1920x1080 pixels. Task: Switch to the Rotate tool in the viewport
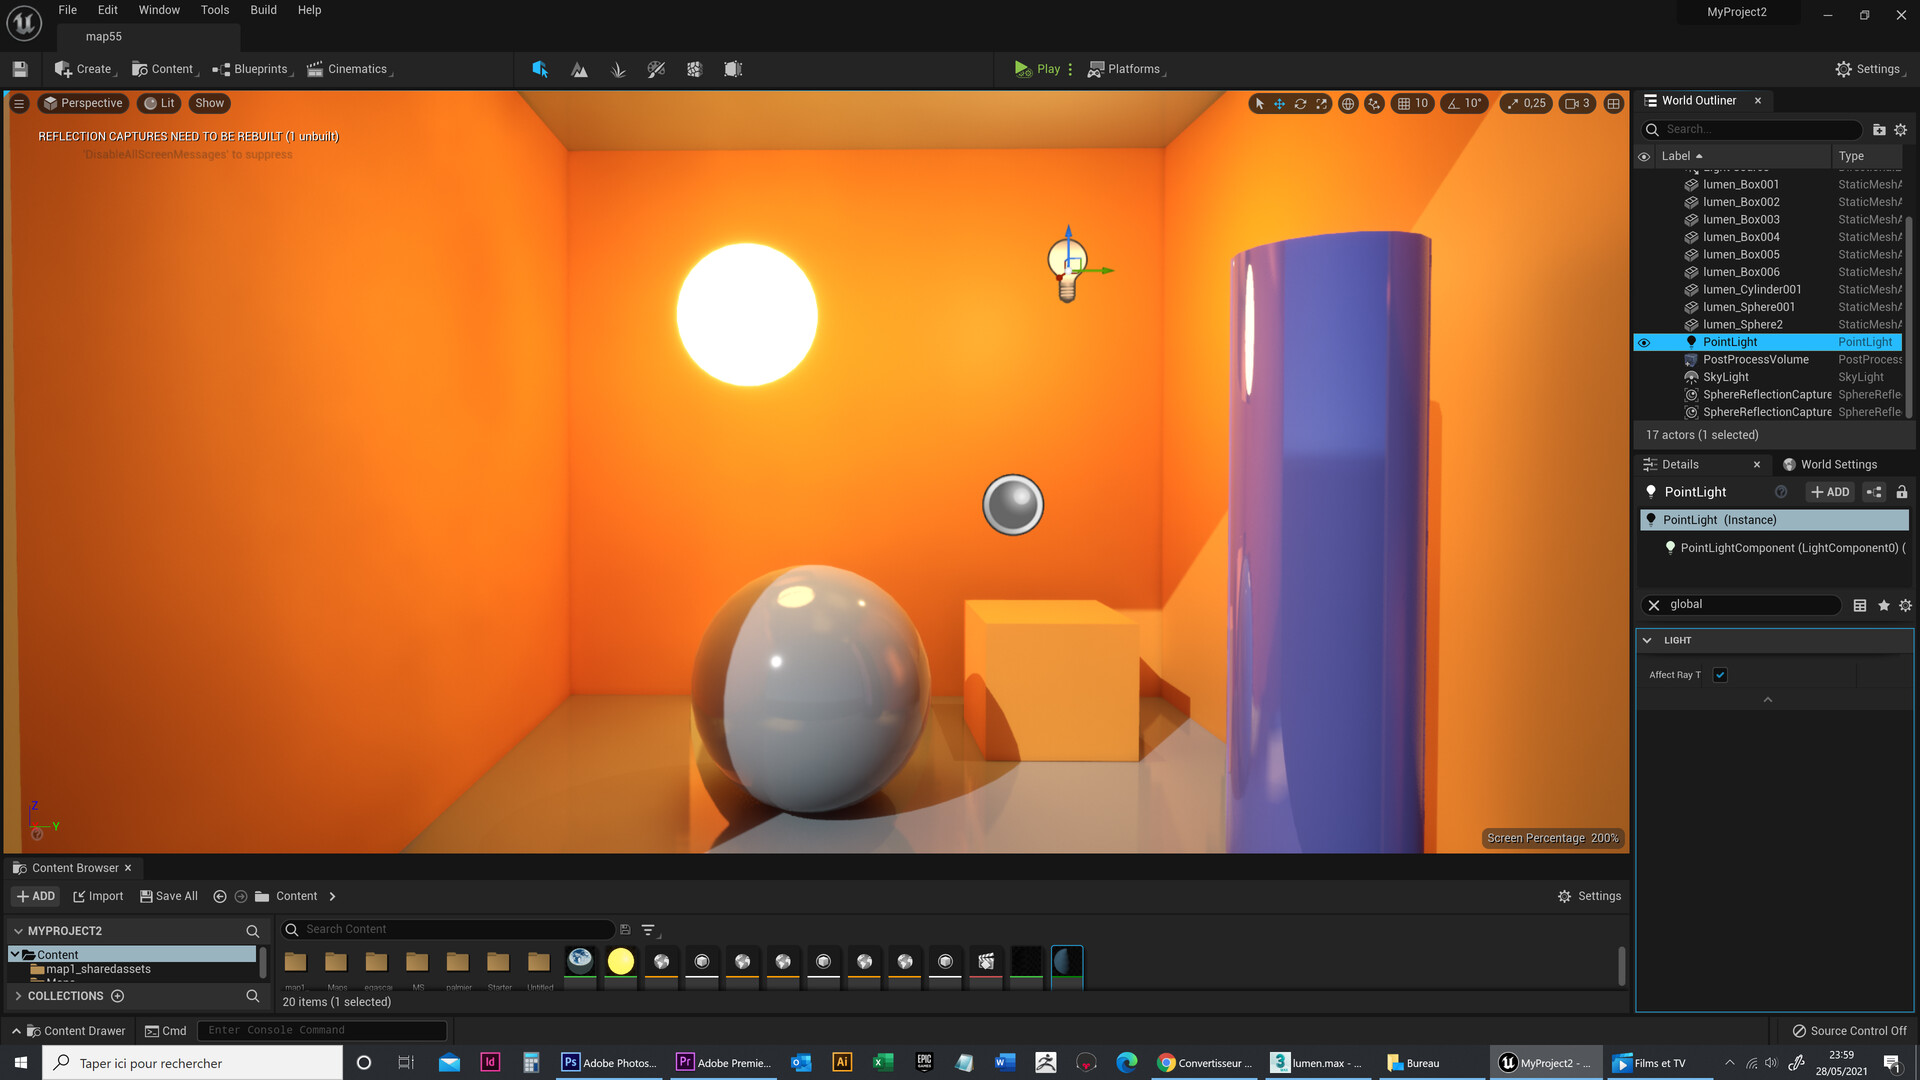1299,103
